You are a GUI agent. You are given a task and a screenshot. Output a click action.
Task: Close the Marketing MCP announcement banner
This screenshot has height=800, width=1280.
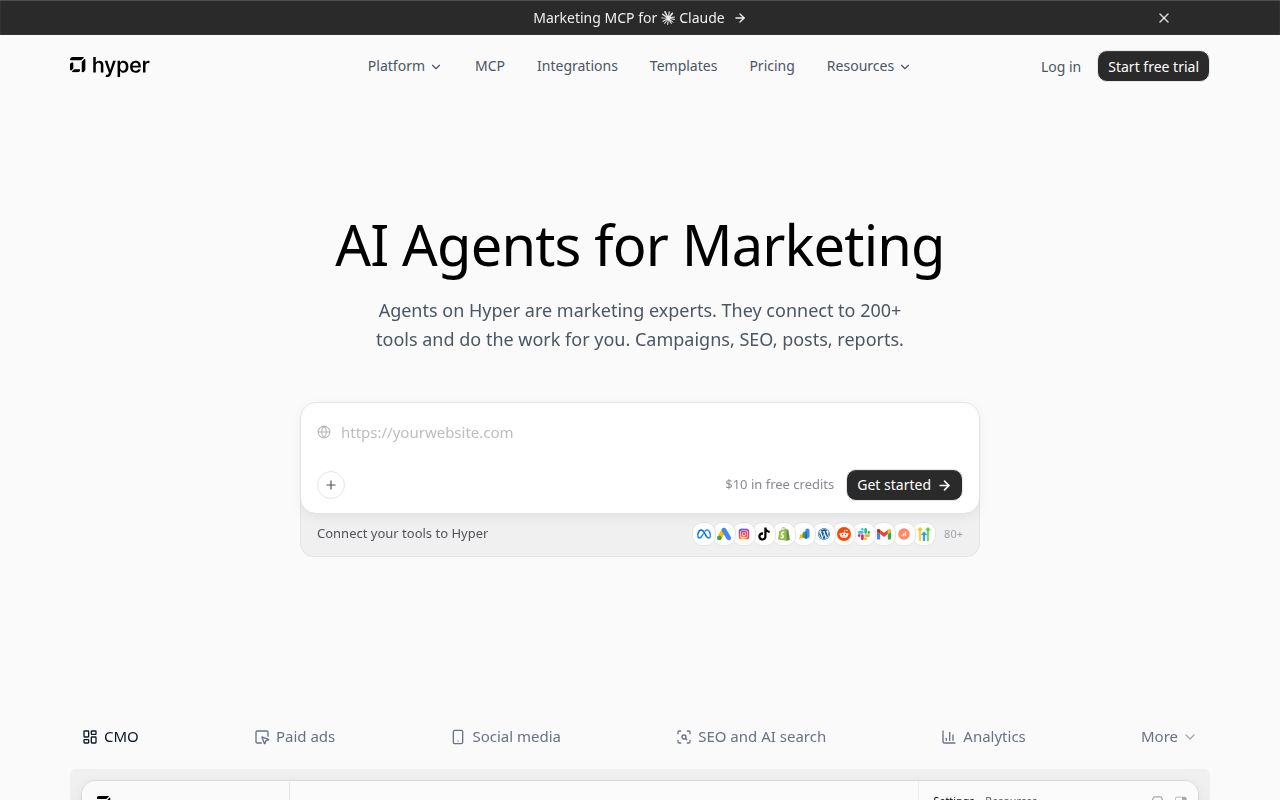click(1164, 18)
